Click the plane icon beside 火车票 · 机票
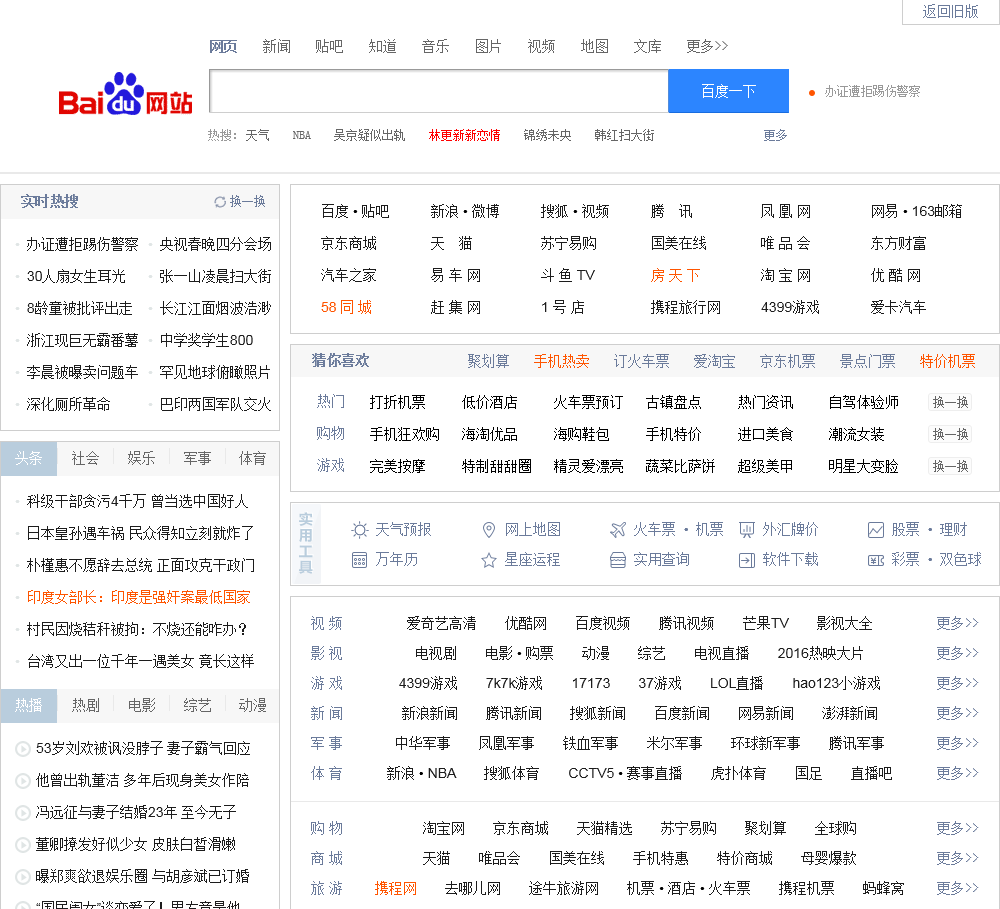This screenshot has height=909, width=1000. click(x=618, y=530)
